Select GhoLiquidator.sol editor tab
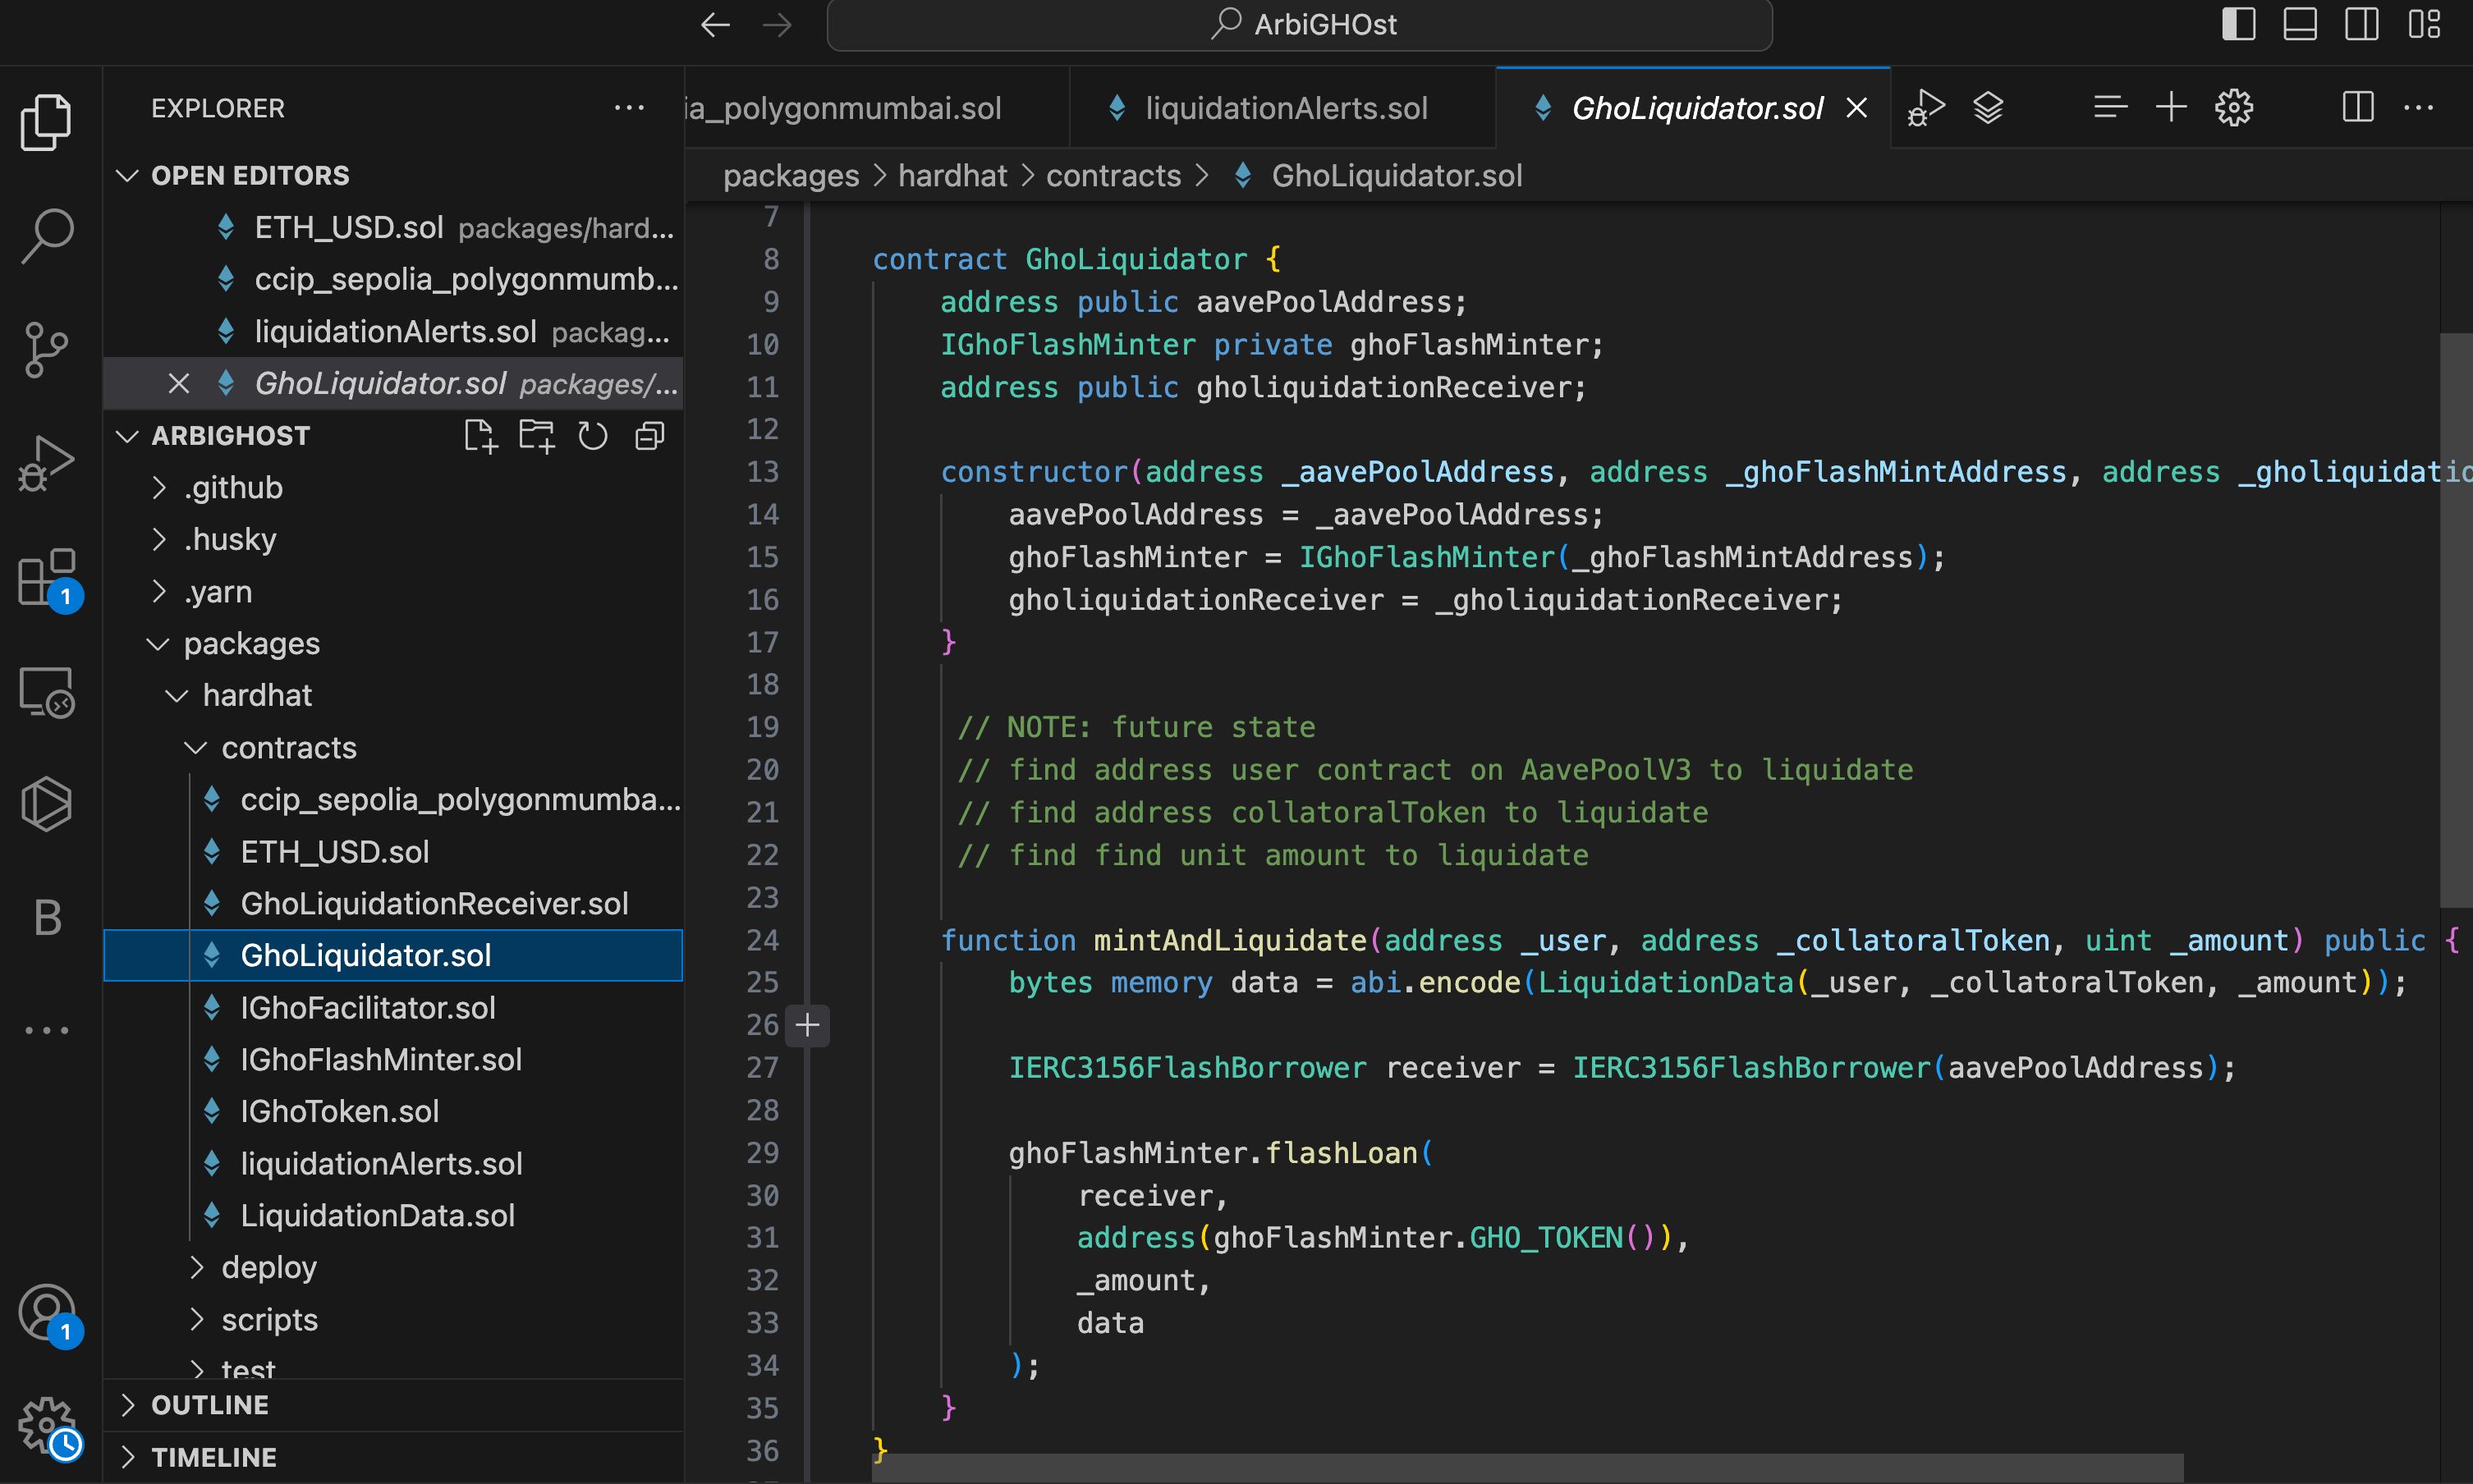Viewport: 2473px width, 1484px height. [x=1694, y=108]
